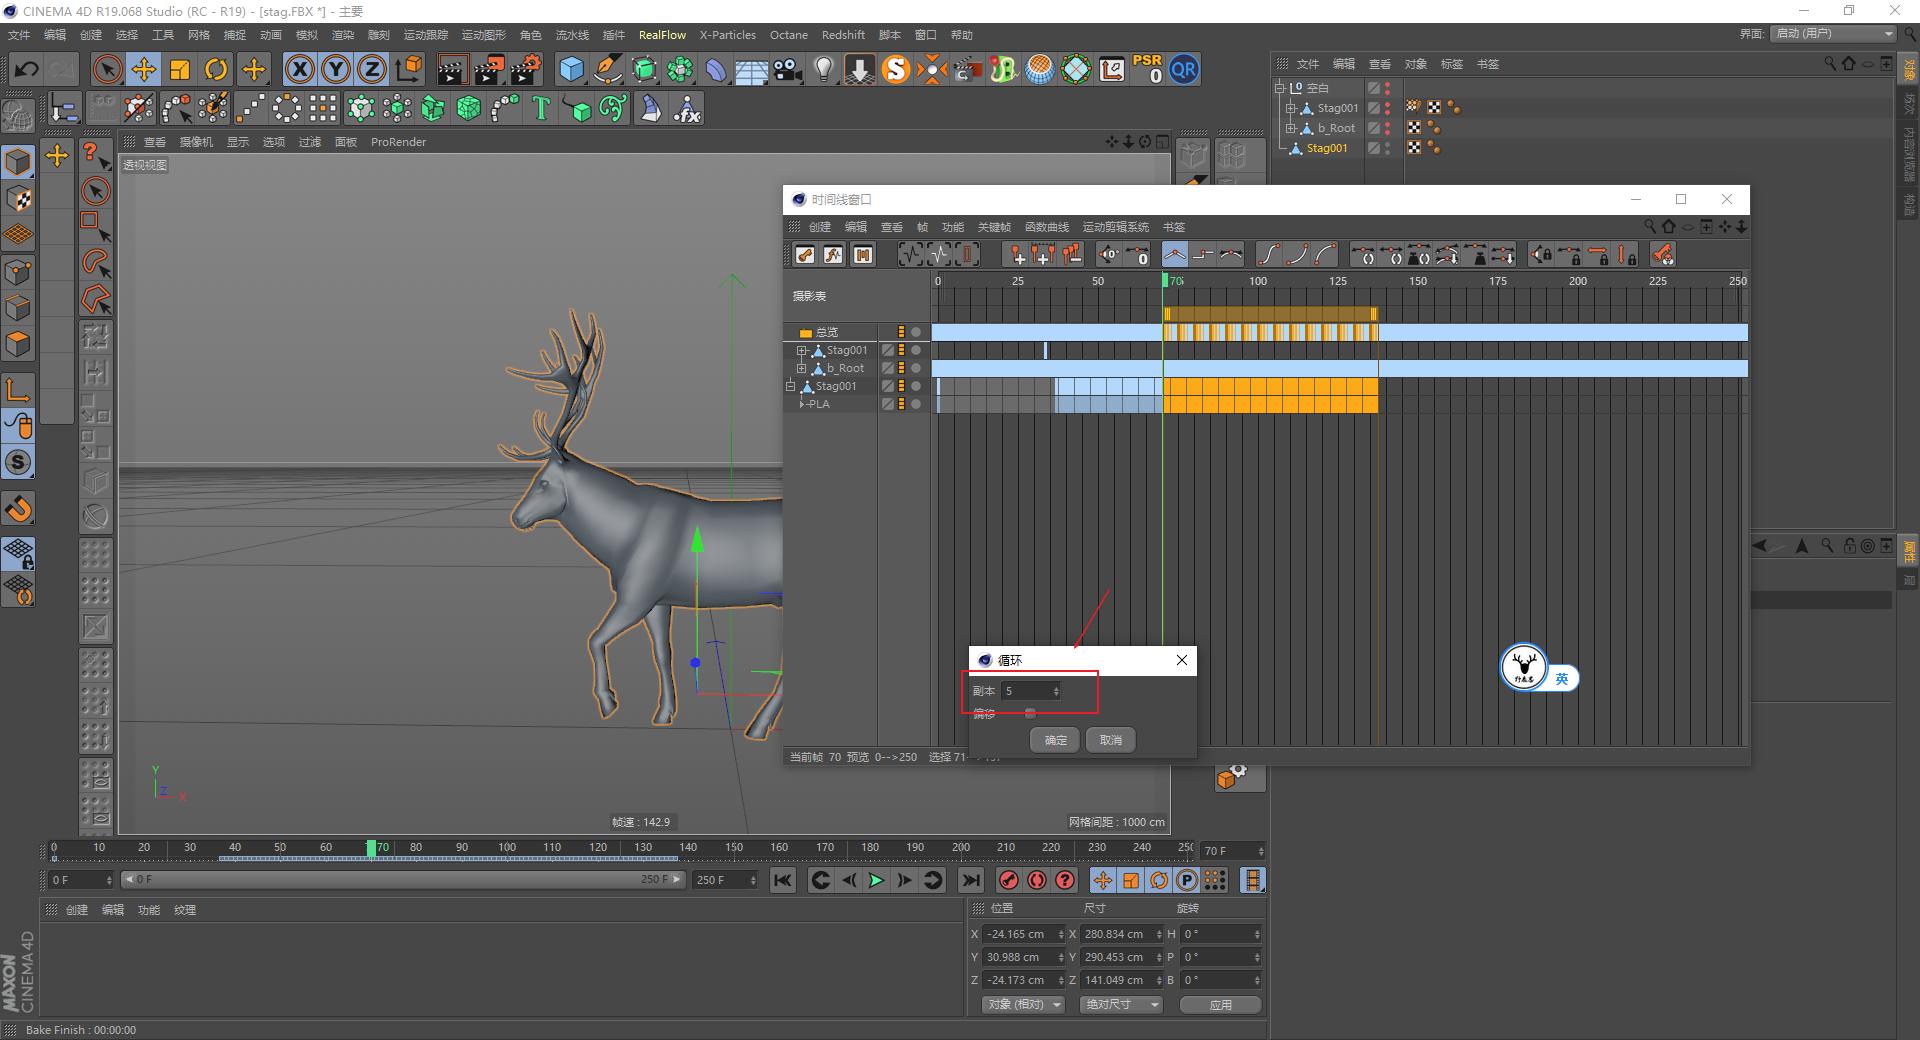Open the RealFlow menu
This screenshot has height=1040, width=1920.
(661, 34)
